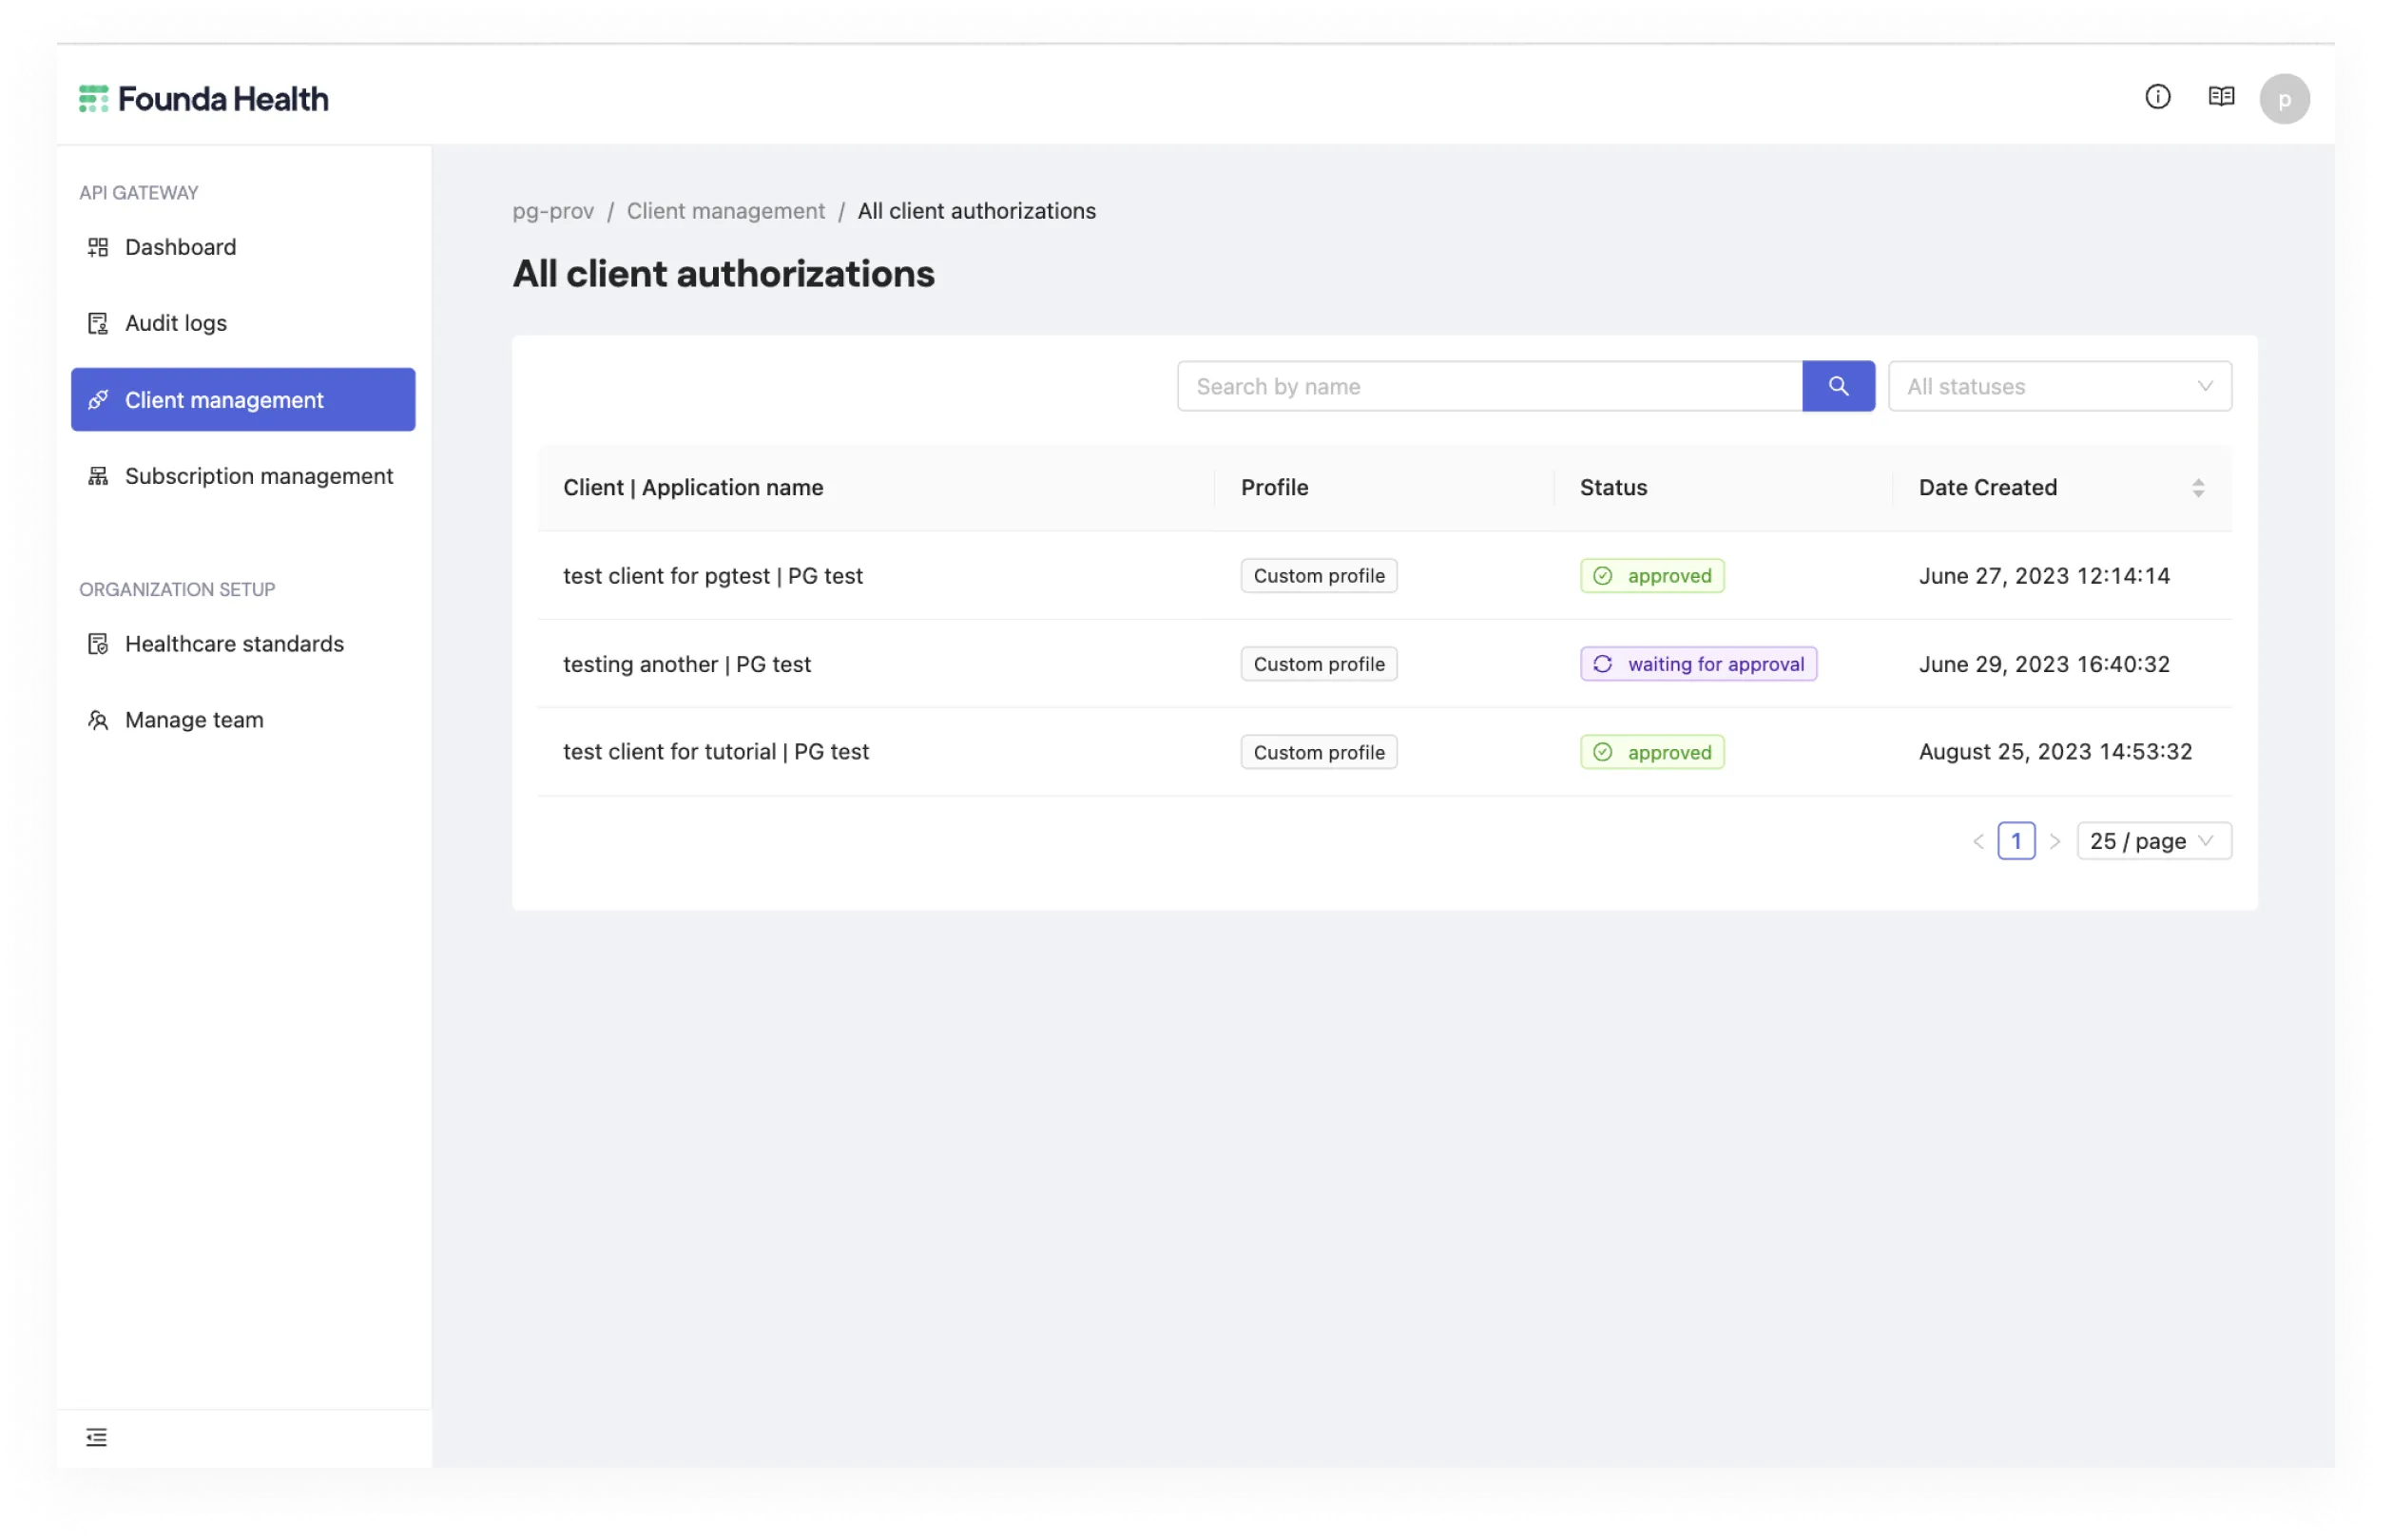Click the previous page arrow
The image size is (2392, 1540).
[x=1977, y=842]
